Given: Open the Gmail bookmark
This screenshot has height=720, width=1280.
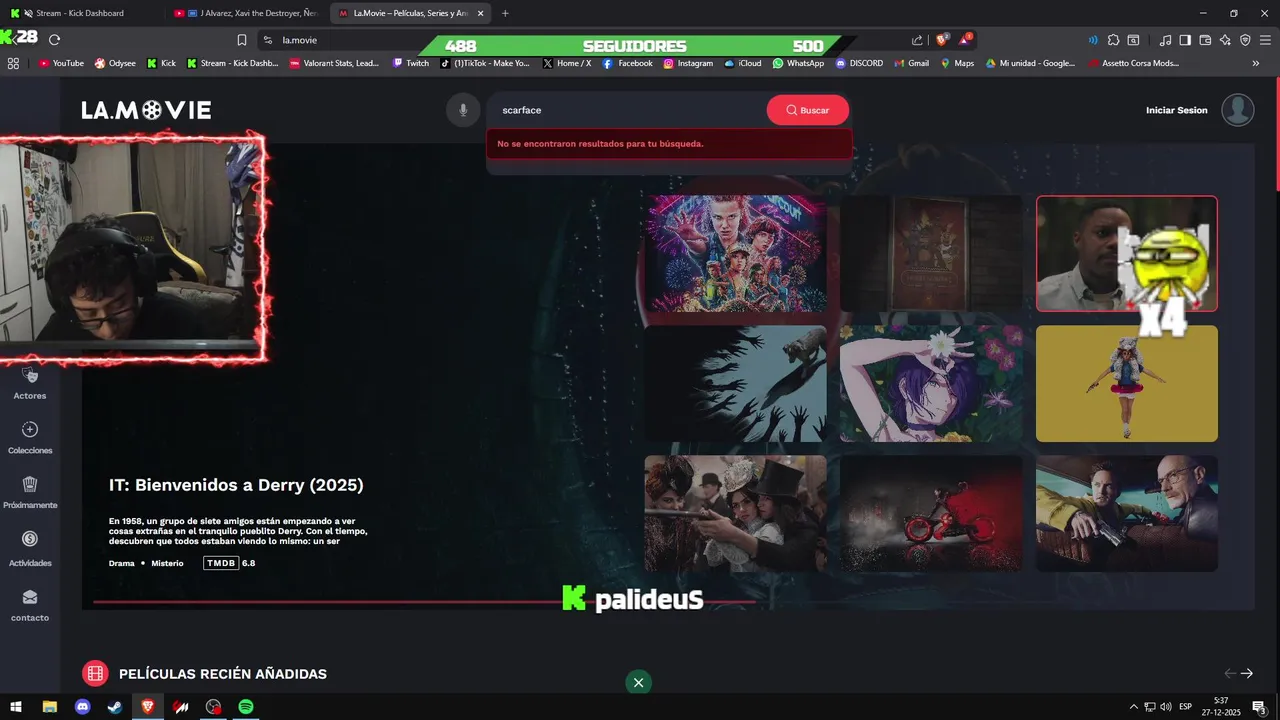Looking at the screenshot, I should point(911,63).
